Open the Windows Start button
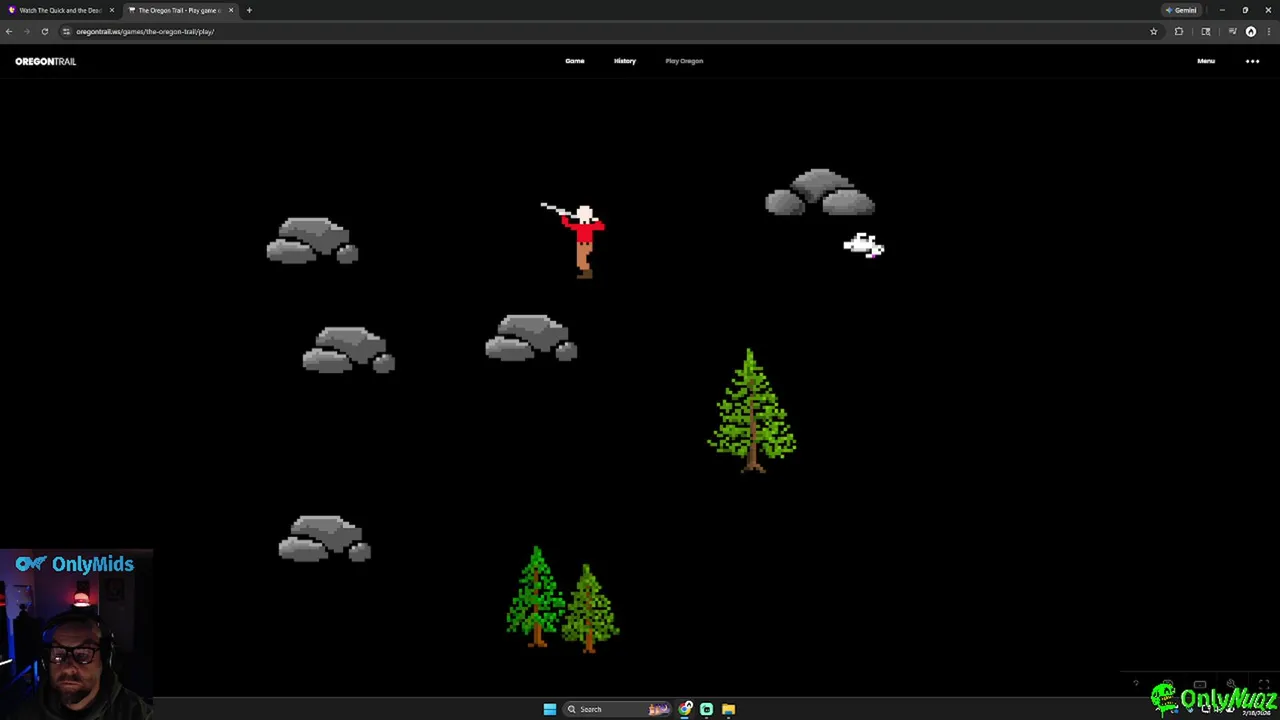This screenshot has width=1280, height=720. 549,709
